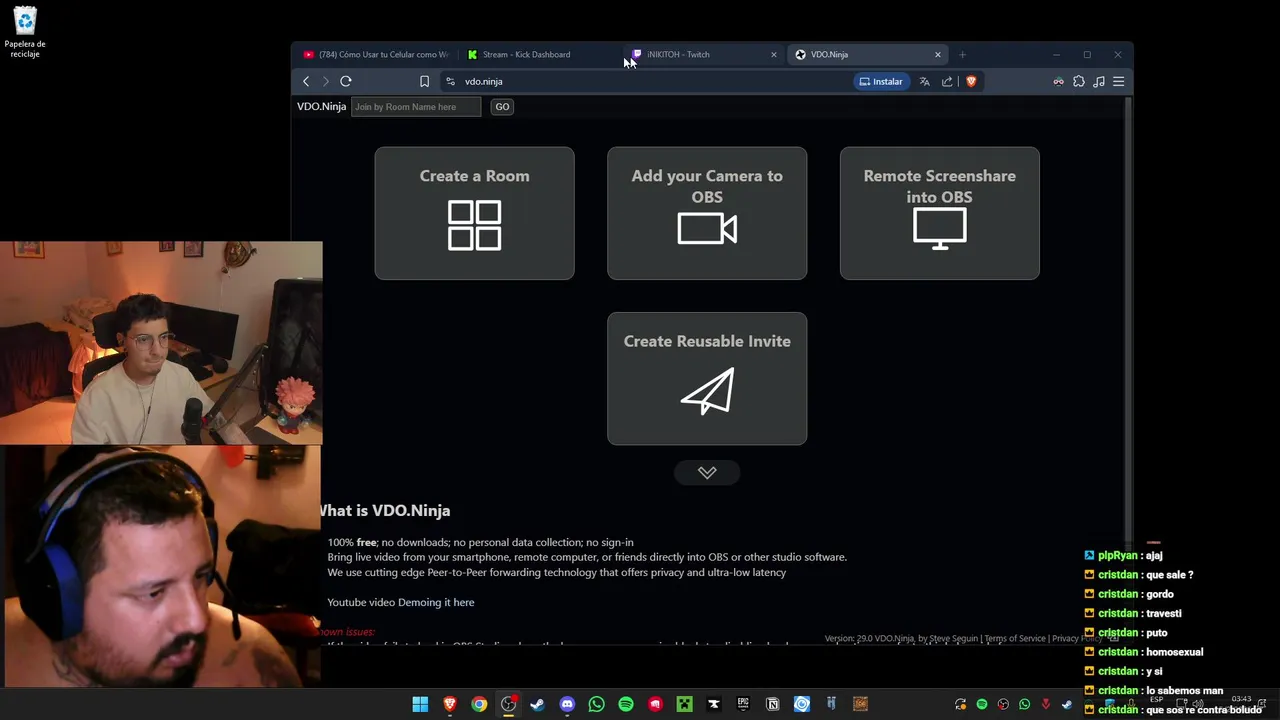This screenshot has height=720, width=1280.
Task: Go back with the browser back arrow
Action: pos(306,81)
